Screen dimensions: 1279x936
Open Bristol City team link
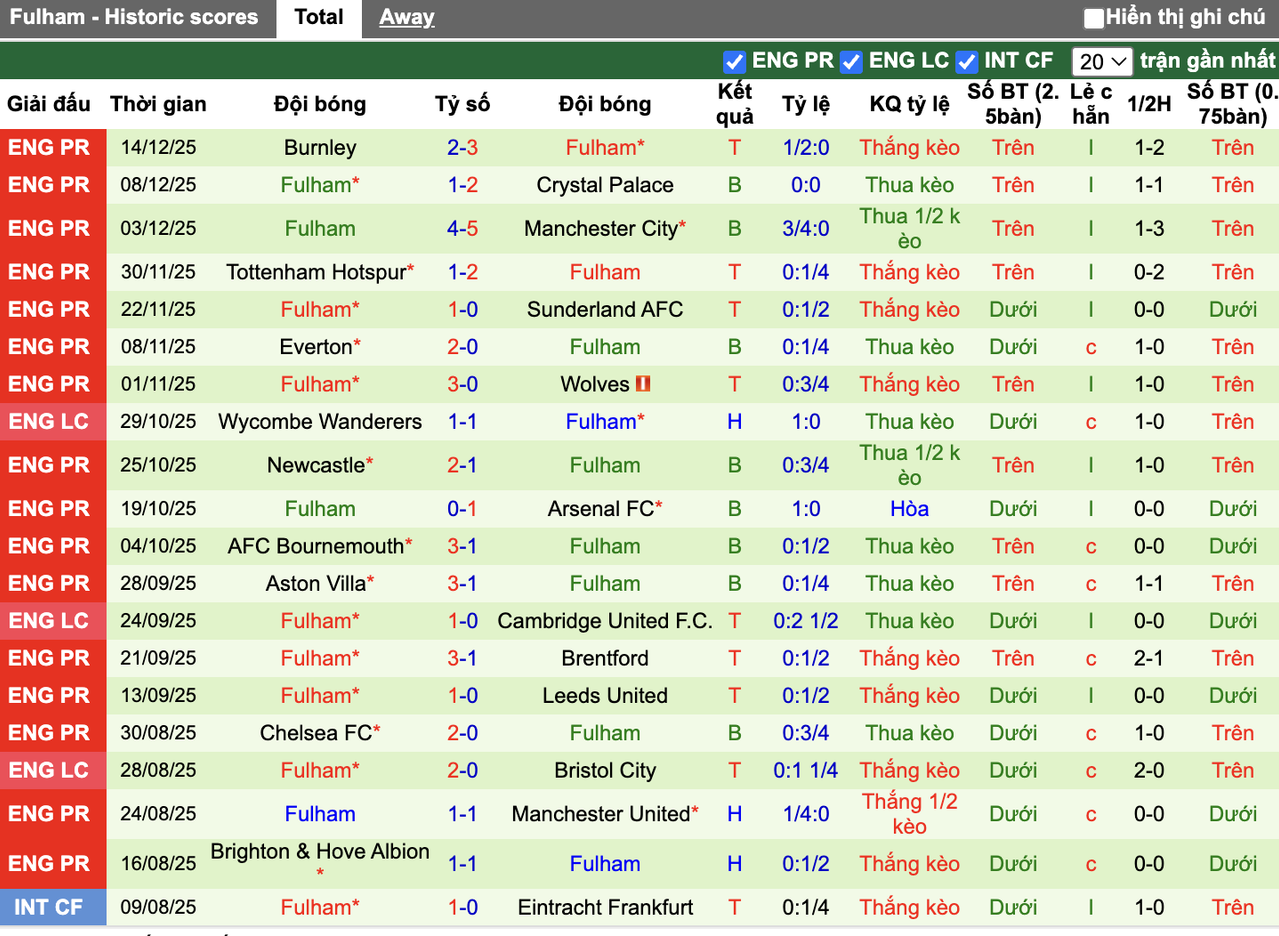(605, 771)
